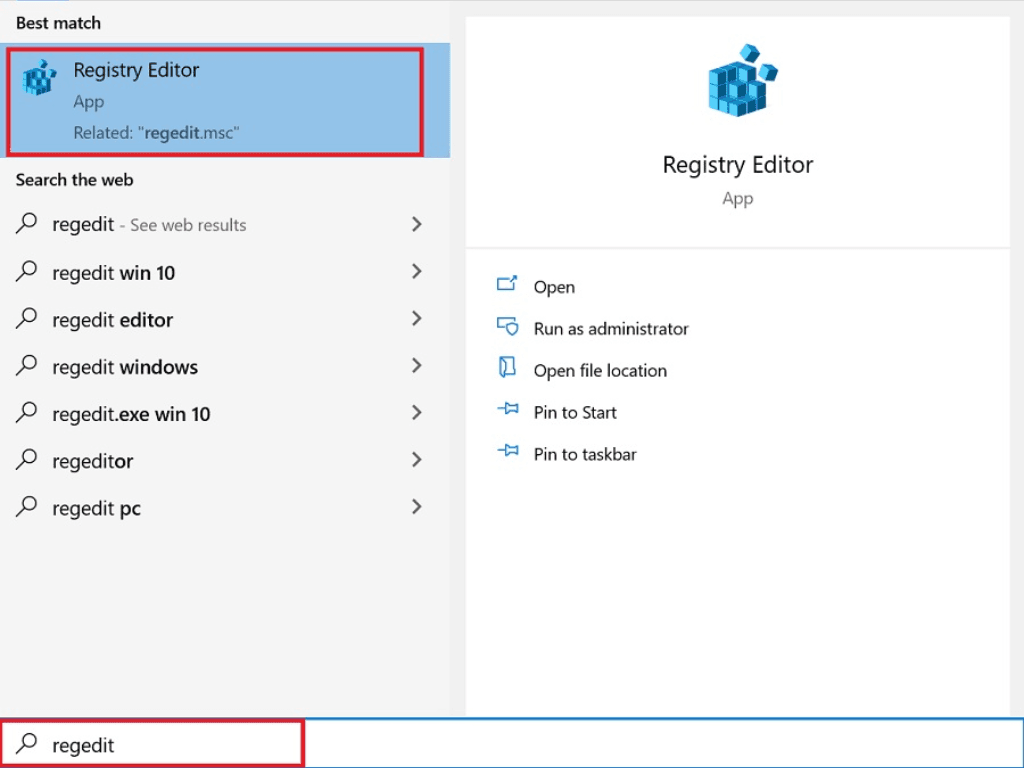Expand the "regedit - See web results" chevron
This screenshot has width=1024, height=768.
tap(417, 225)
